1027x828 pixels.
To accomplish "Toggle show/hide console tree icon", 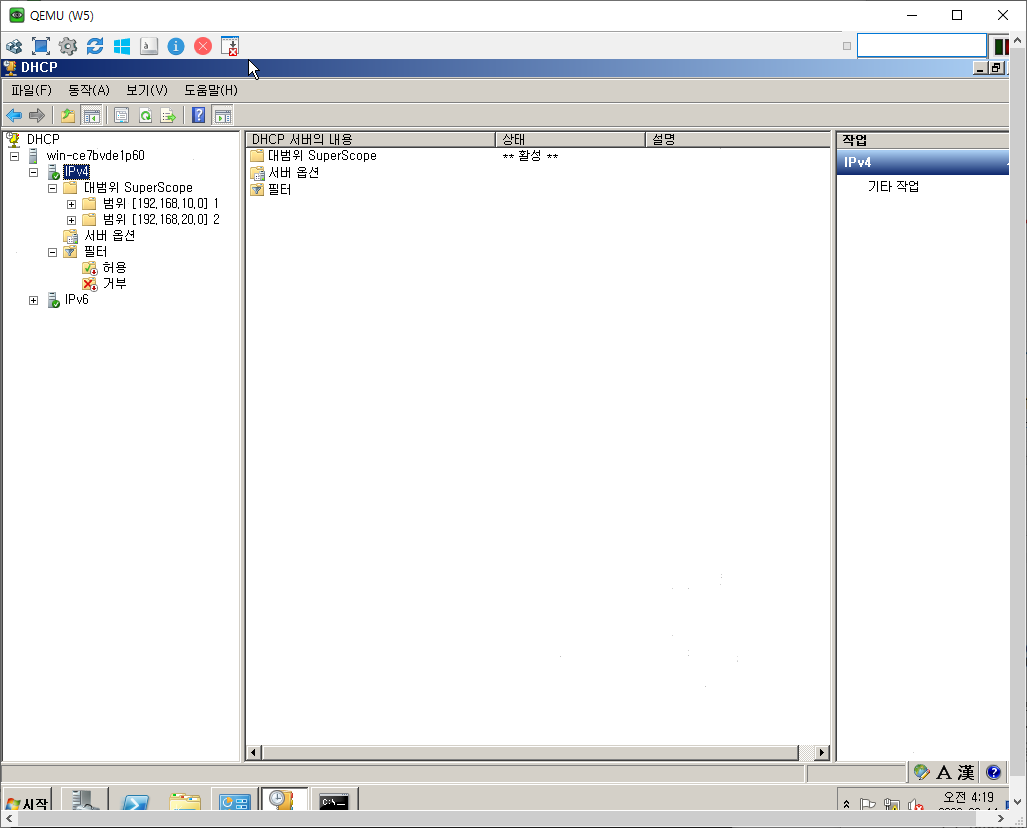I will (x=91, y=116).
